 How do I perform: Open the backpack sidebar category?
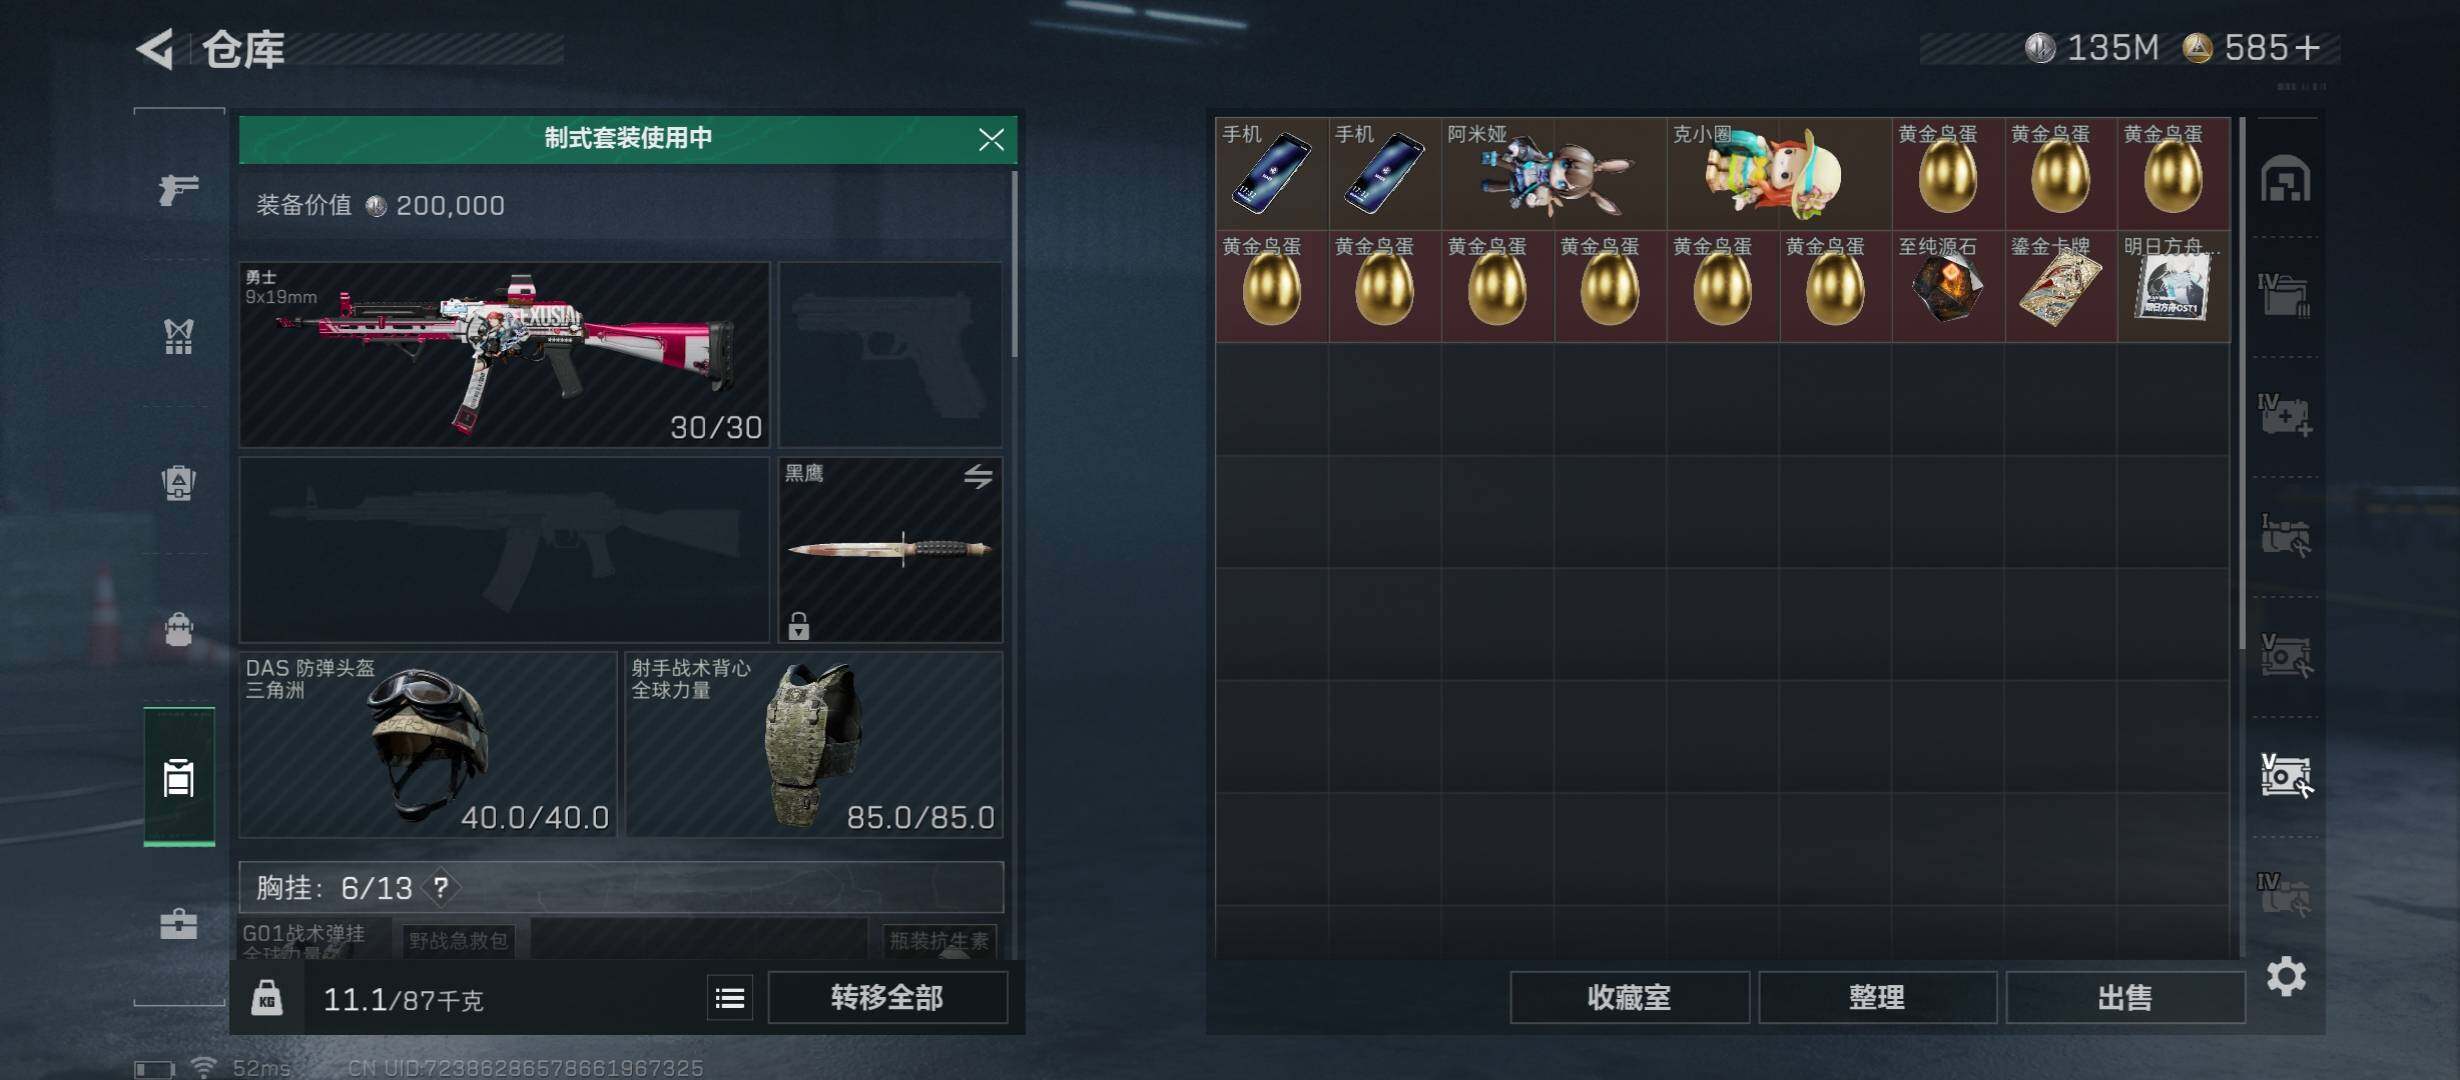[179, 483]
